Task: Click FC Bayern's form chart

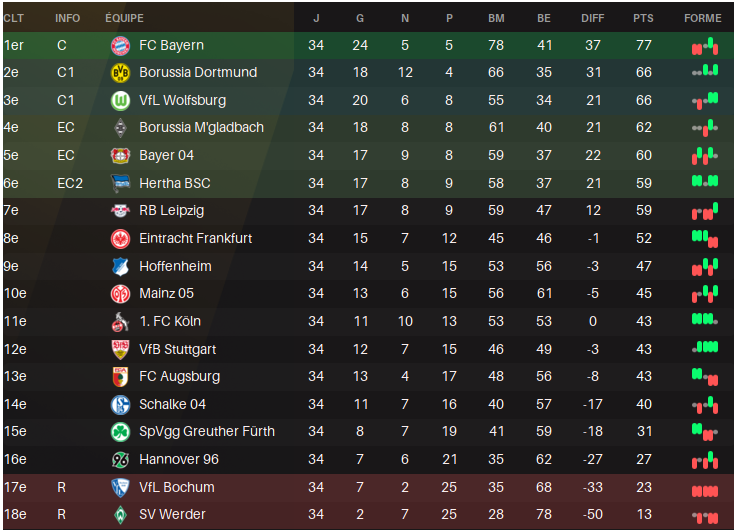Action: tap(704, 46)
